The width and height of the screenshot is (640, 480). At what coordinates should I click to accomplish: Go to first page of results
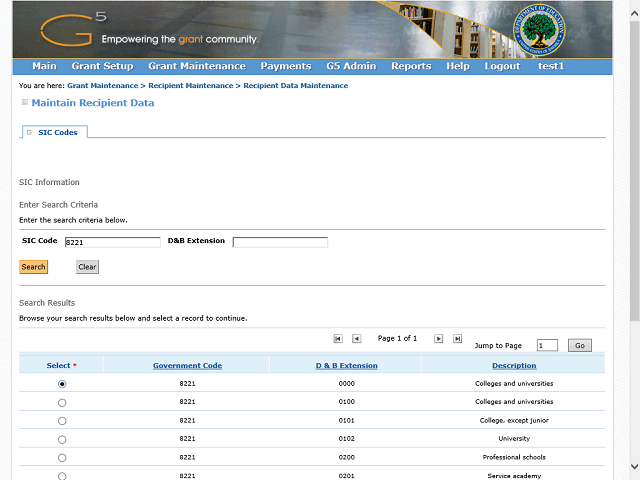[x=338, y=339]
